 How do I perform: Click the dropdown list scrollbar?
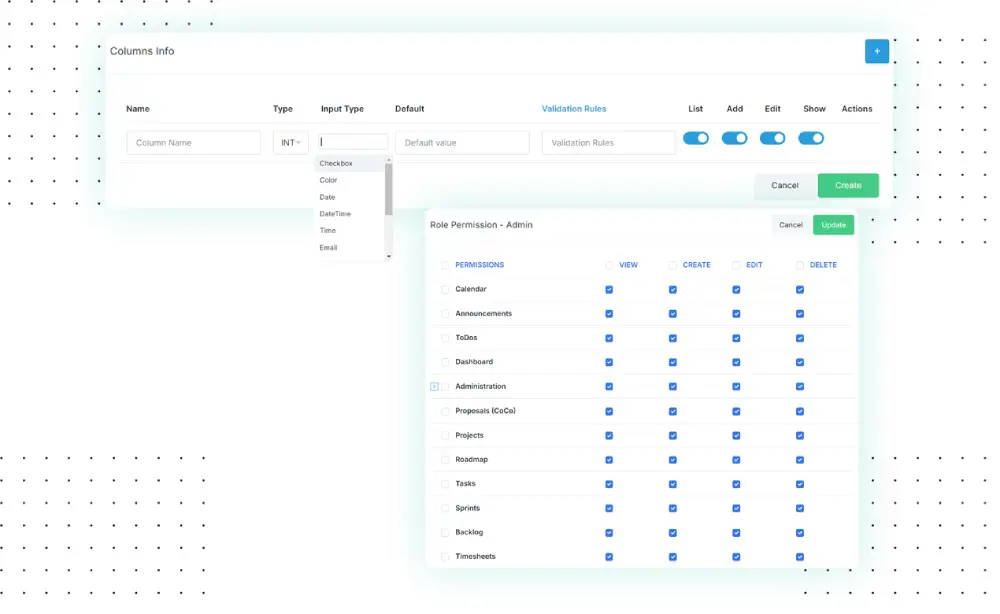(389, 190)
